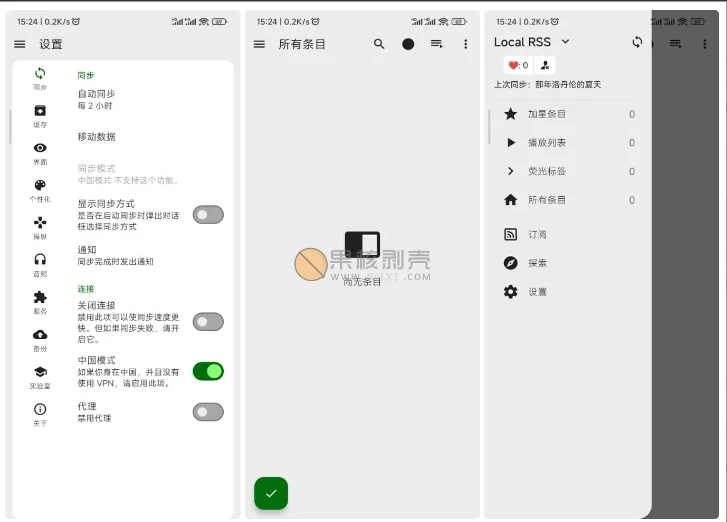Open search in 所有条目 screen
727x522 pixels.
(379, 44)
